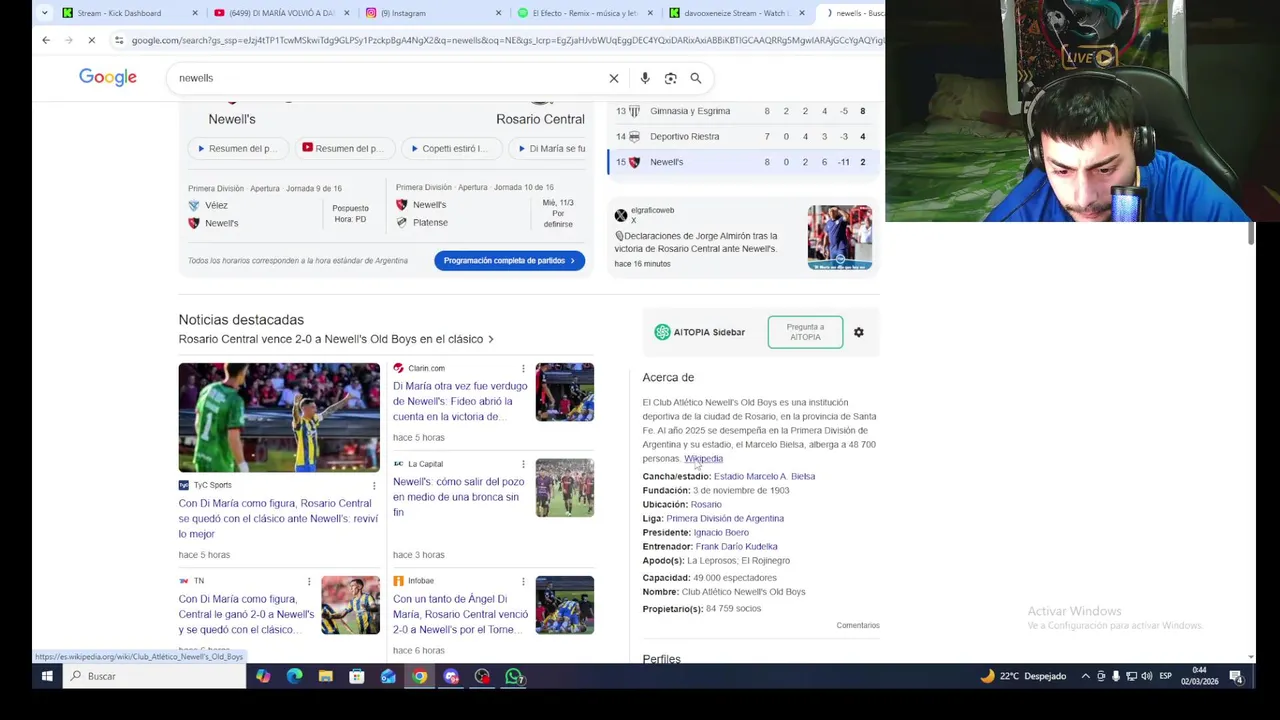Viewport: 1280px width, 720px height.
Task: Open WhatsApp from taskbar
Action: 514,676
